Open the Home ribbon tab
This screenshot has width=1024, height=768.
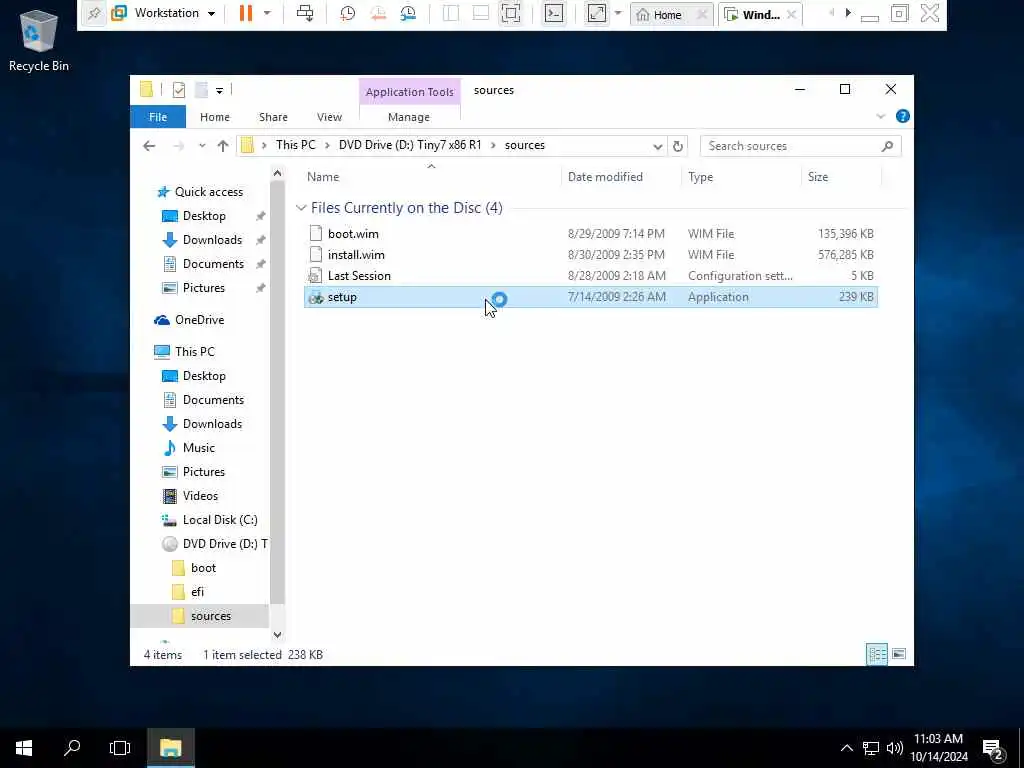[x=215, y=117]
